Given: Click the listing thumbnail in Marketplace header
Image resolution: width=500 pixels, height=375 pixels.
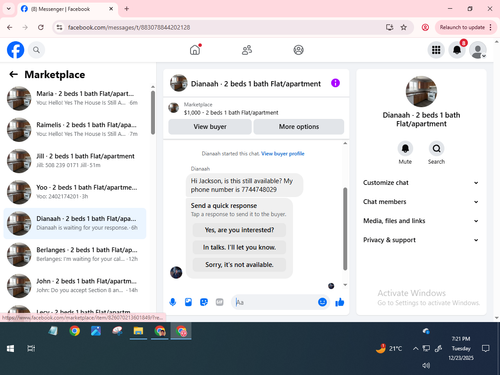Looking at the screenshot, I should [x=173, y=108].
